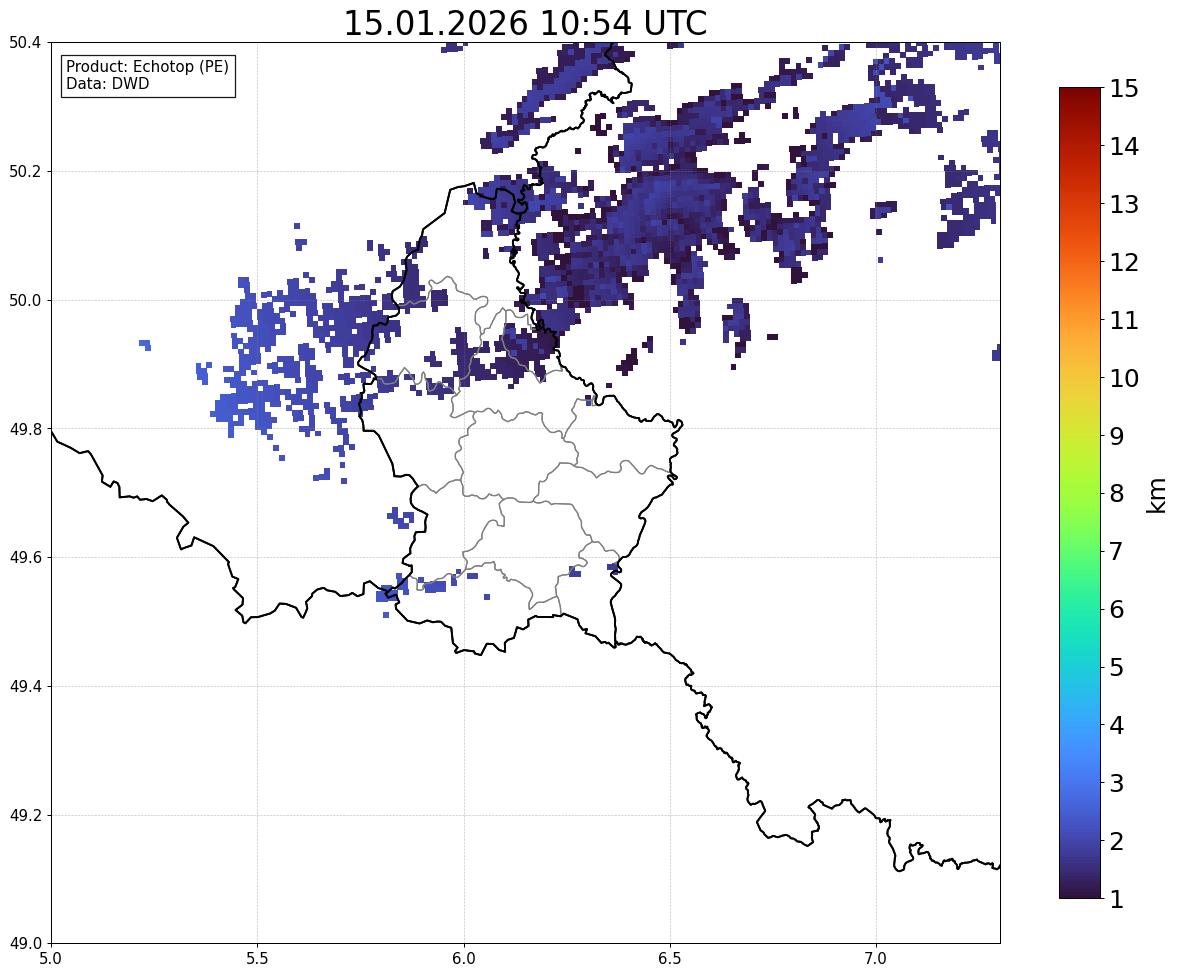Click the latitude axis label 49.6

[24, 557]
